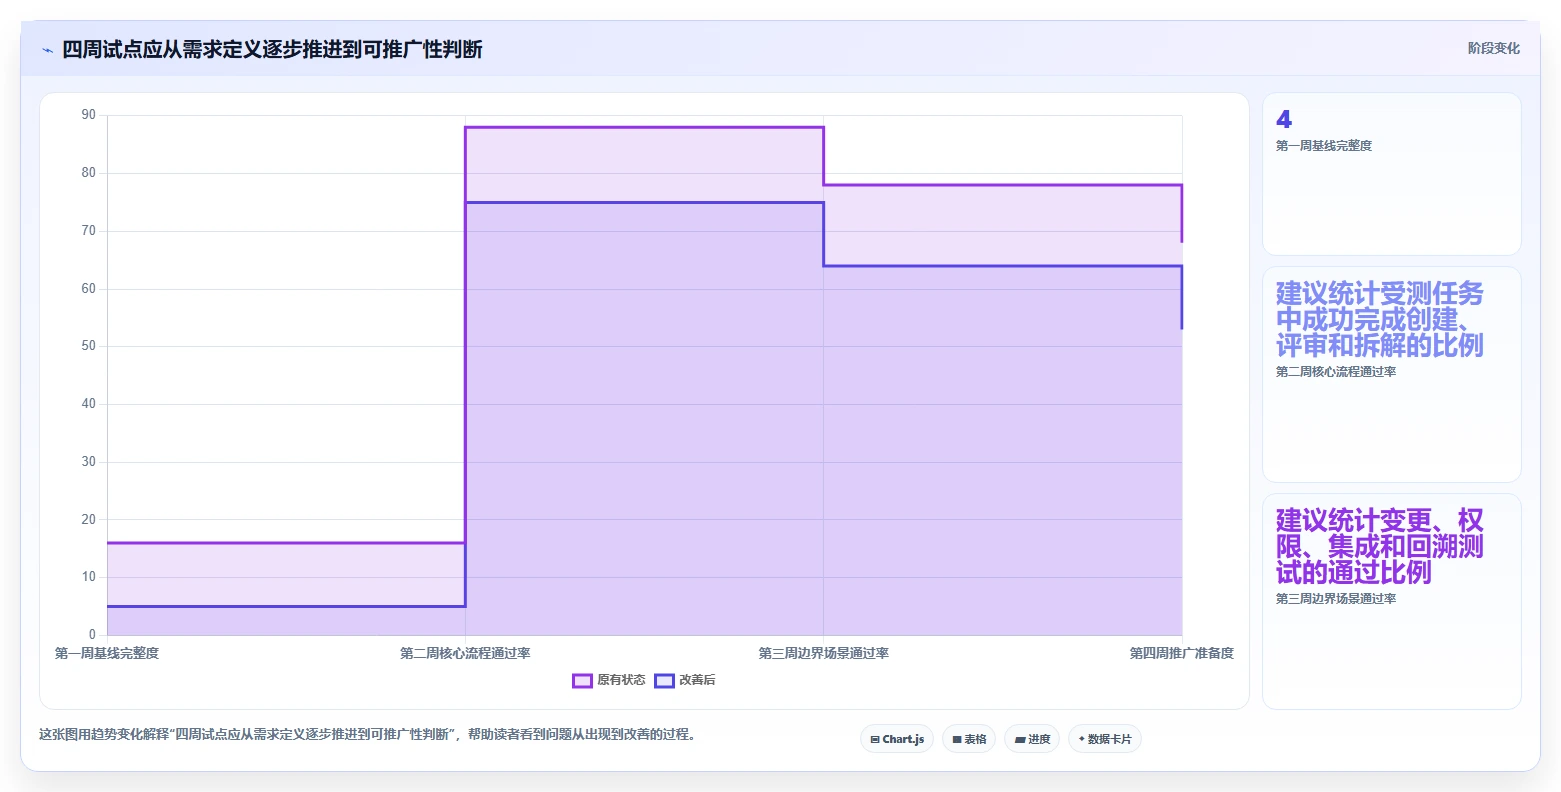
Task: Click the 原有状态 legend label
Action: tap(621, 680)
